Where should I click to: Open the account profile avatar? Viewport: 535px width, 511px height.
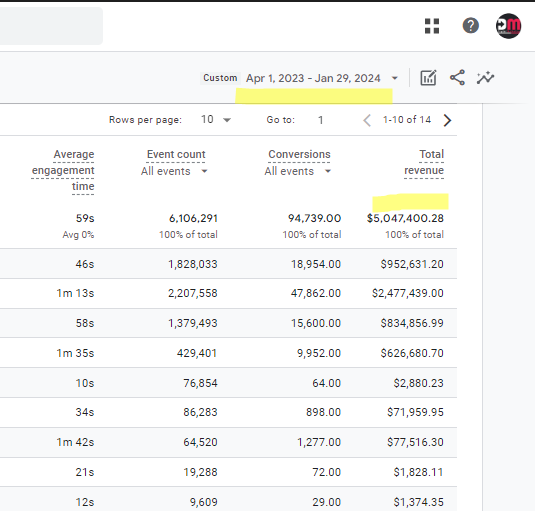508,26
